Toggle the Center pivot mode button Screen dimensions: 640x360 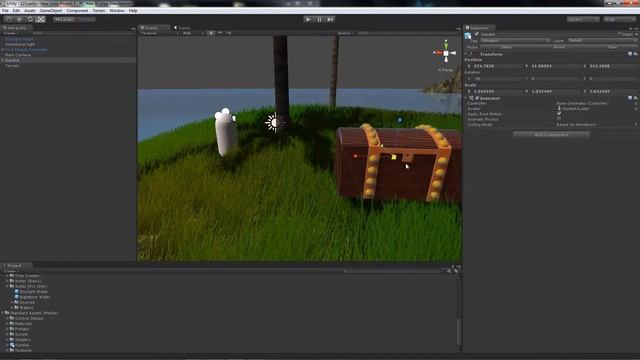click(64, 19)
